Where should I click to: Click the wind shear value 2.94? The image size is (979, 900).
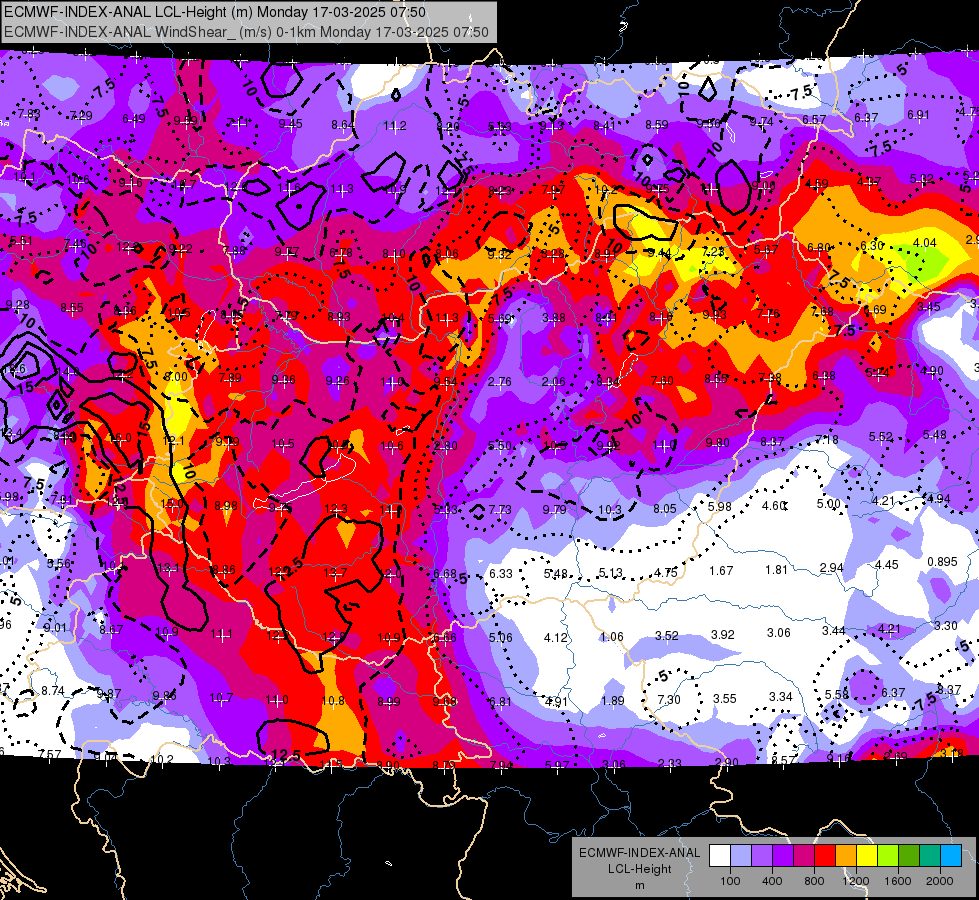(831, 567)
